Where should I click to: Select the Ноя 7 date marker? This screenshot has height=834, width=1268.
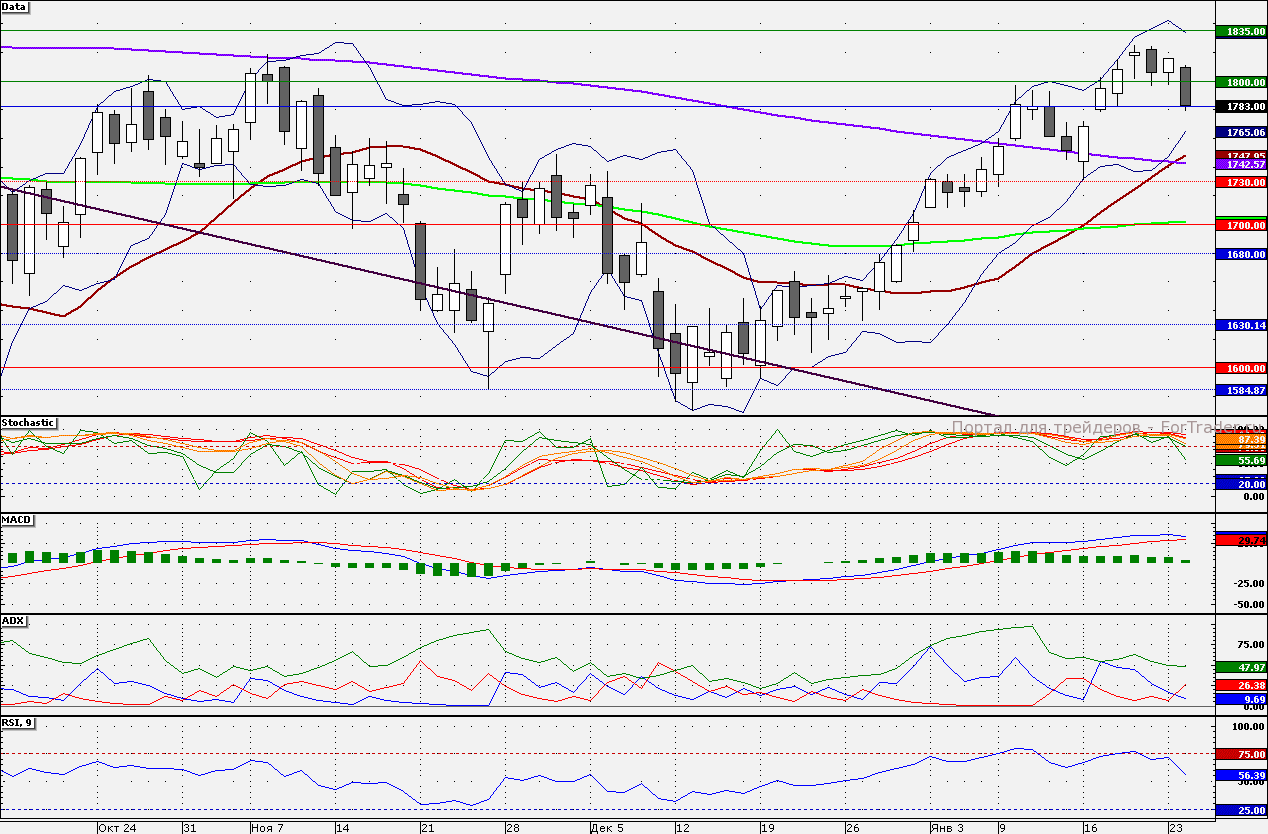pyautogui.click(x=268, y=828)
